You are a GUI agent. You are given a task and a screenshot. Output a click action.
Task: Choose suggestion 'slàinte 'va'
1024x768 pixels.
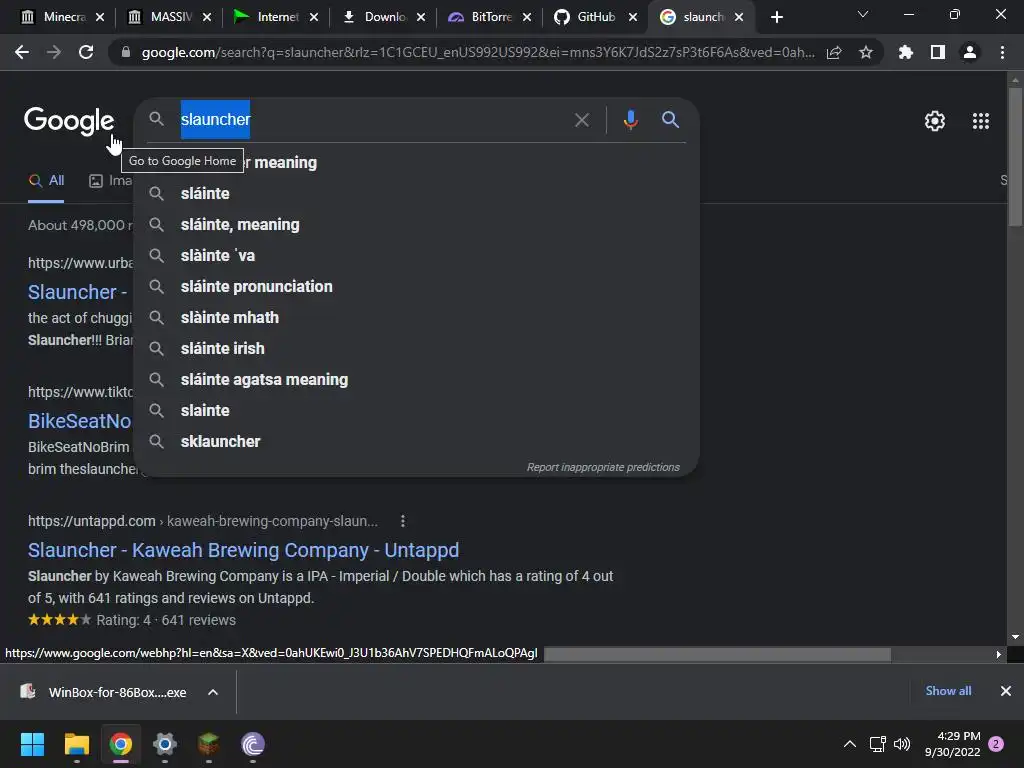(x=417, y=255)
